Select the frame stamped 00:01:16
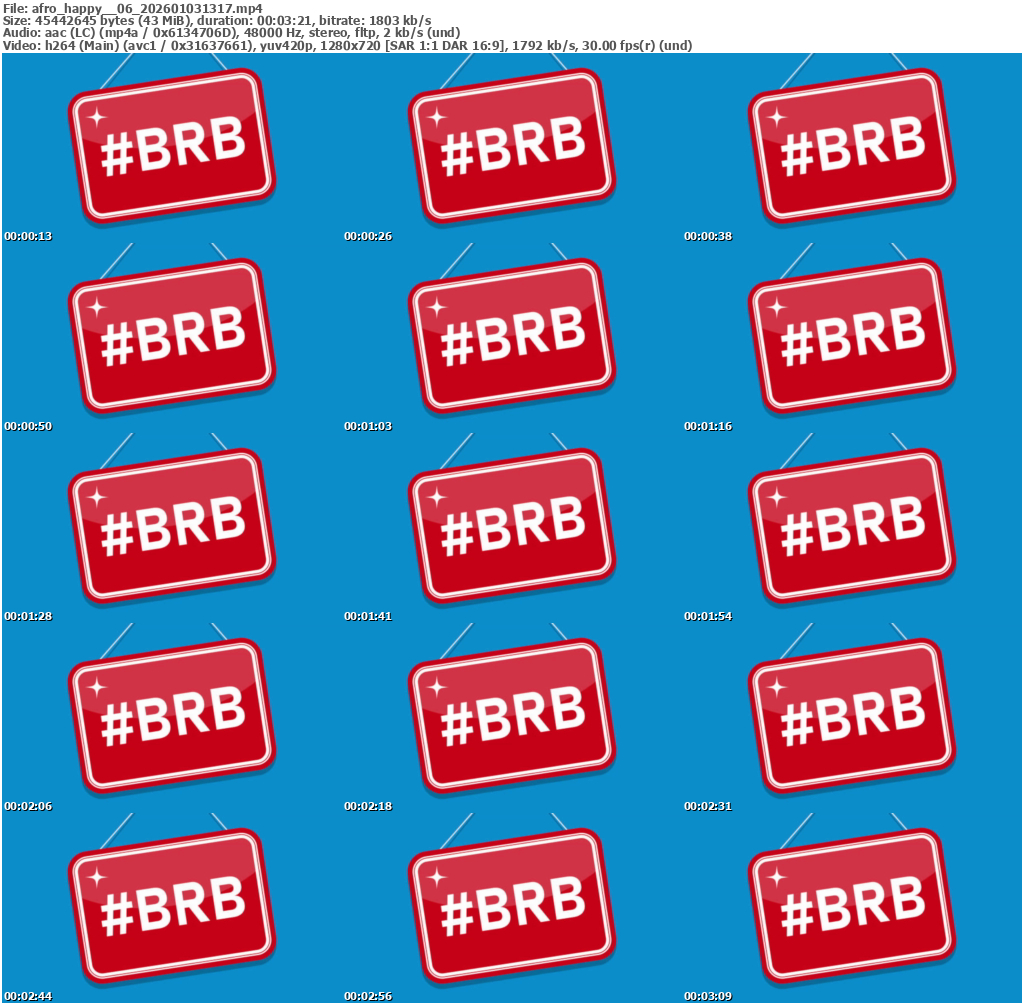1024x1003 pixels. click(852, 338)
